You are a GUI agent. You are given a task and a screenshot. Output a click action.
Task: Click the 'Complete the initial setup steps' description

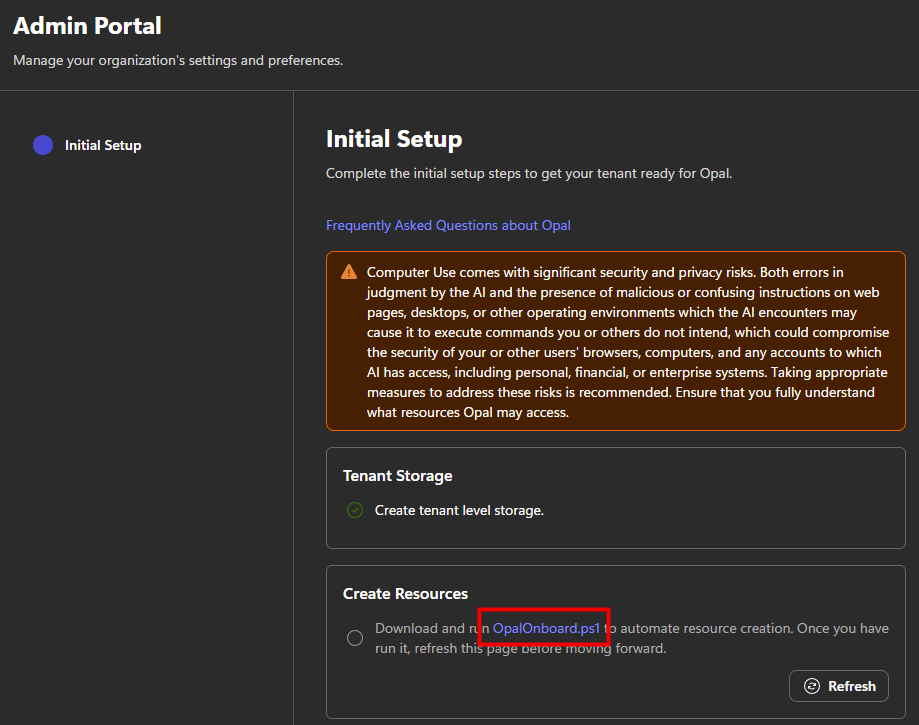529,173
